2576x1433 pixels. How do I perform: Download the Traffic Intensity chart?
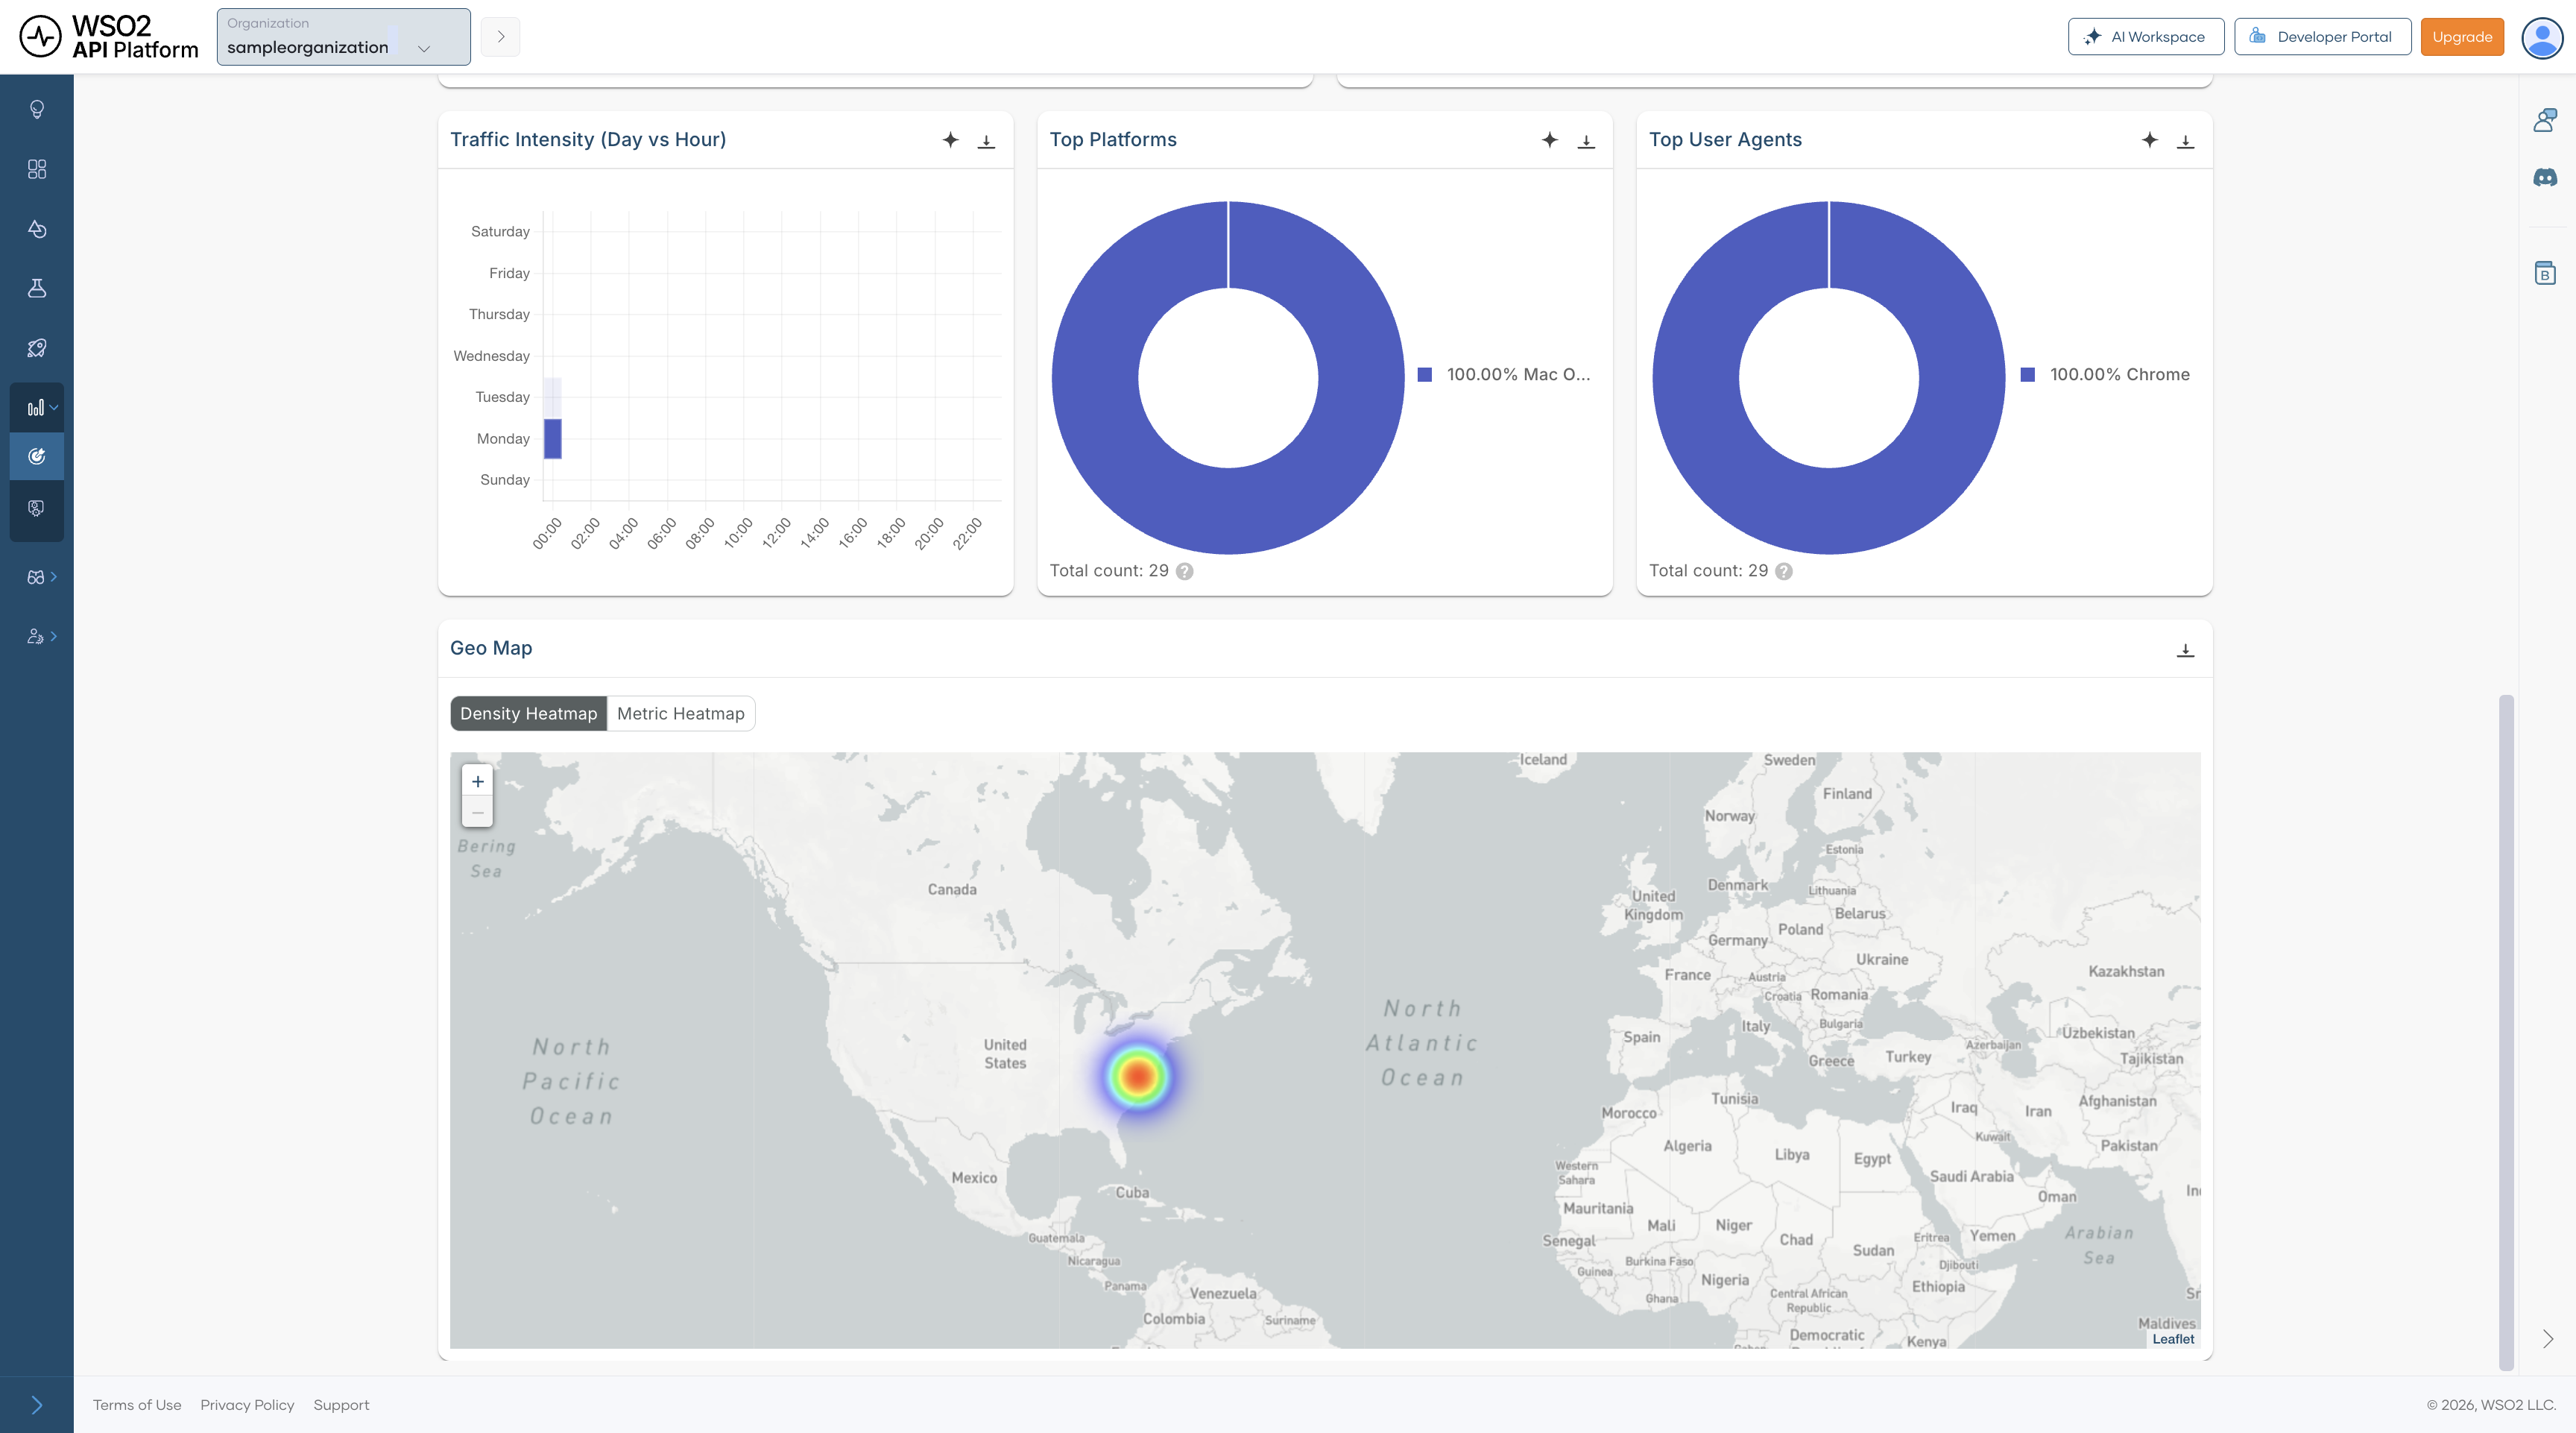click(986, 141)
